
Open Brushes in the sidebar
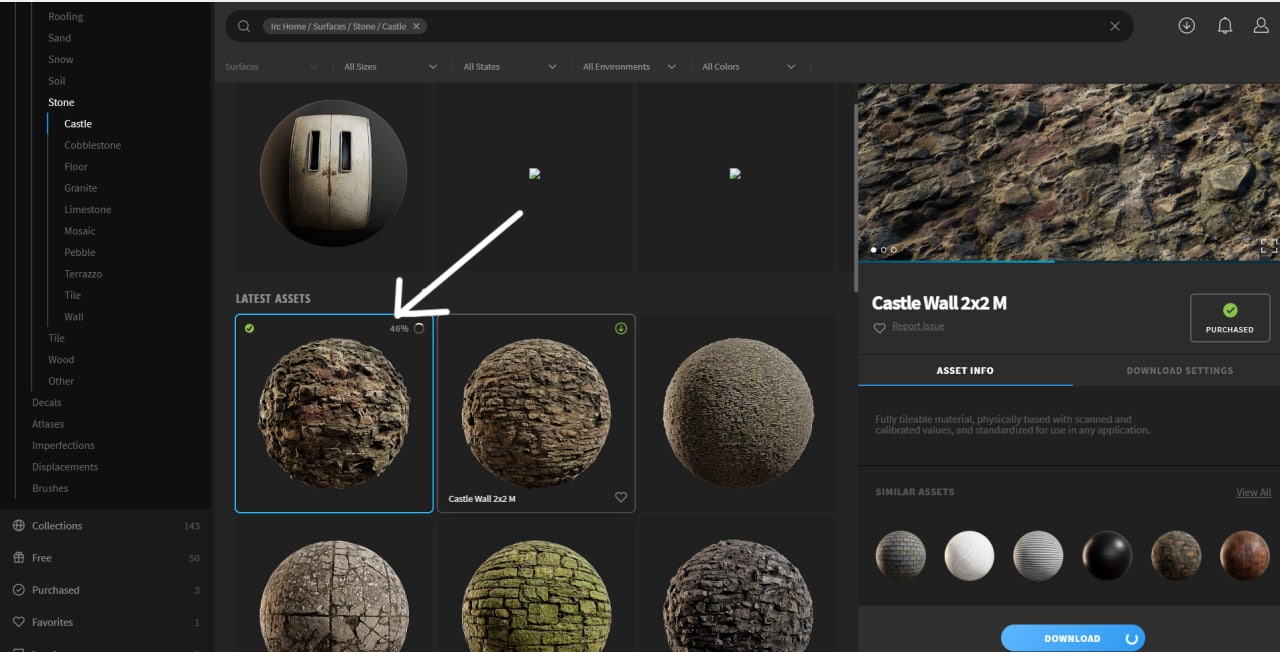(50, 488)
